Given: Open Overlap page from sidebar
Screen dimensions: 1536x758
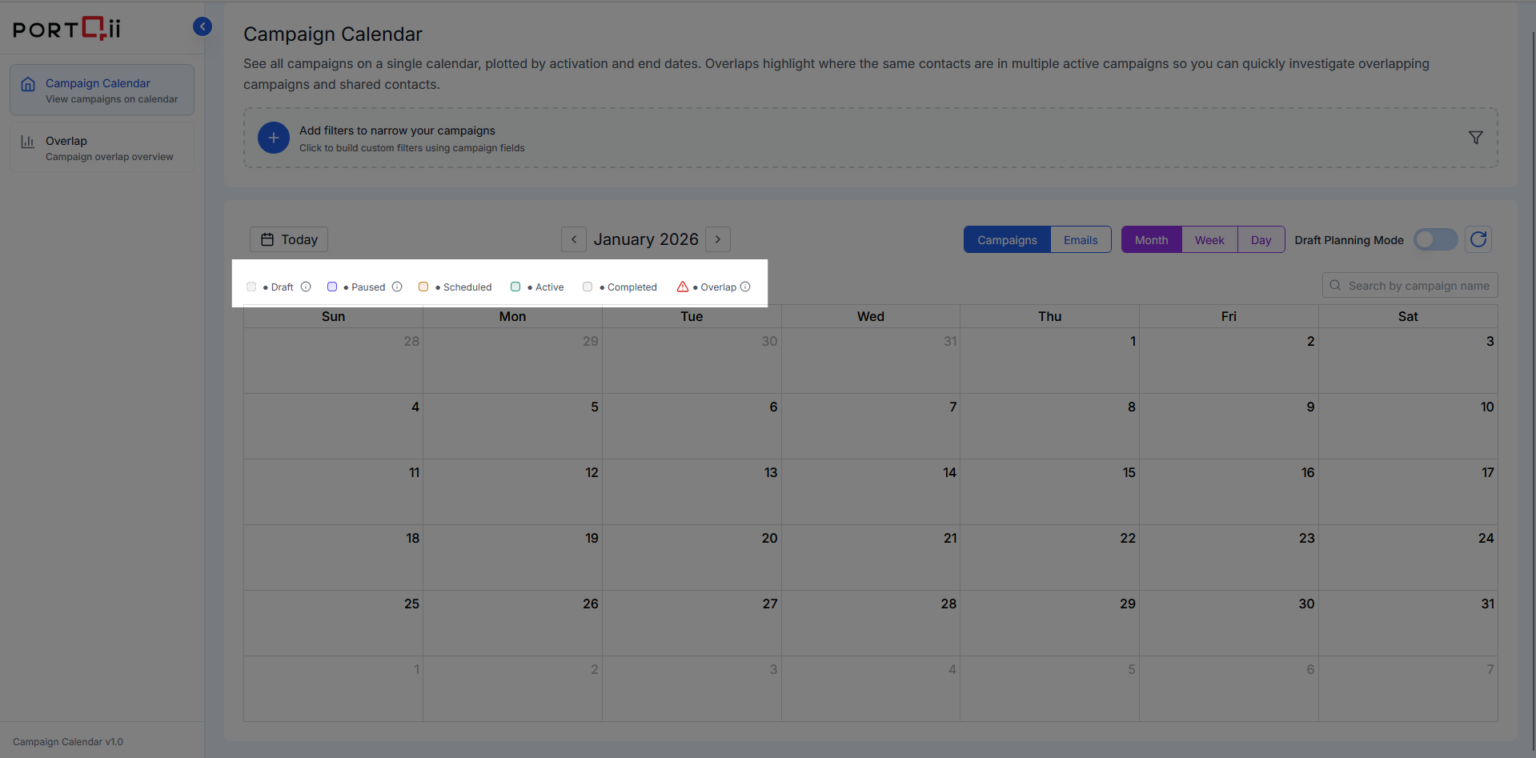Looking at the screenshot, I should (102, 148).
